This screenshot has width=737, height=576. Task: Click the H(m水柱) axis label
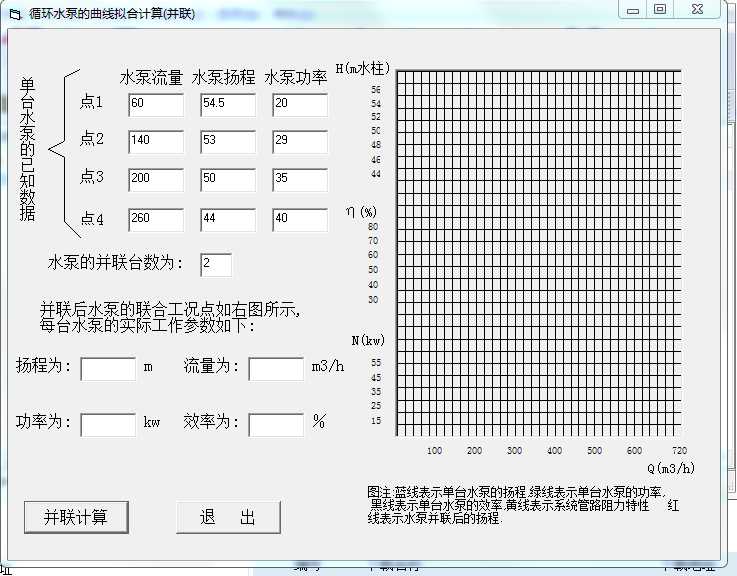[362, 69]
